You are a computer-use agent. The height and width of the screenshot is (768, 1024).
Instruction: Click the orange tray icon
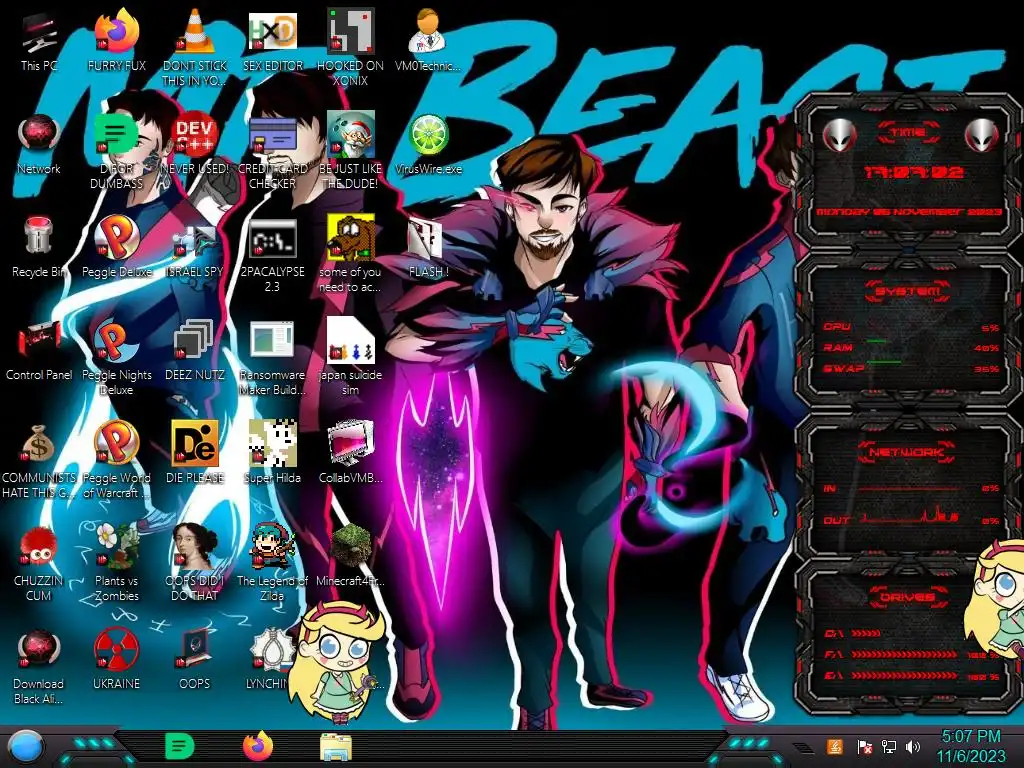click(x=835, y=747)
